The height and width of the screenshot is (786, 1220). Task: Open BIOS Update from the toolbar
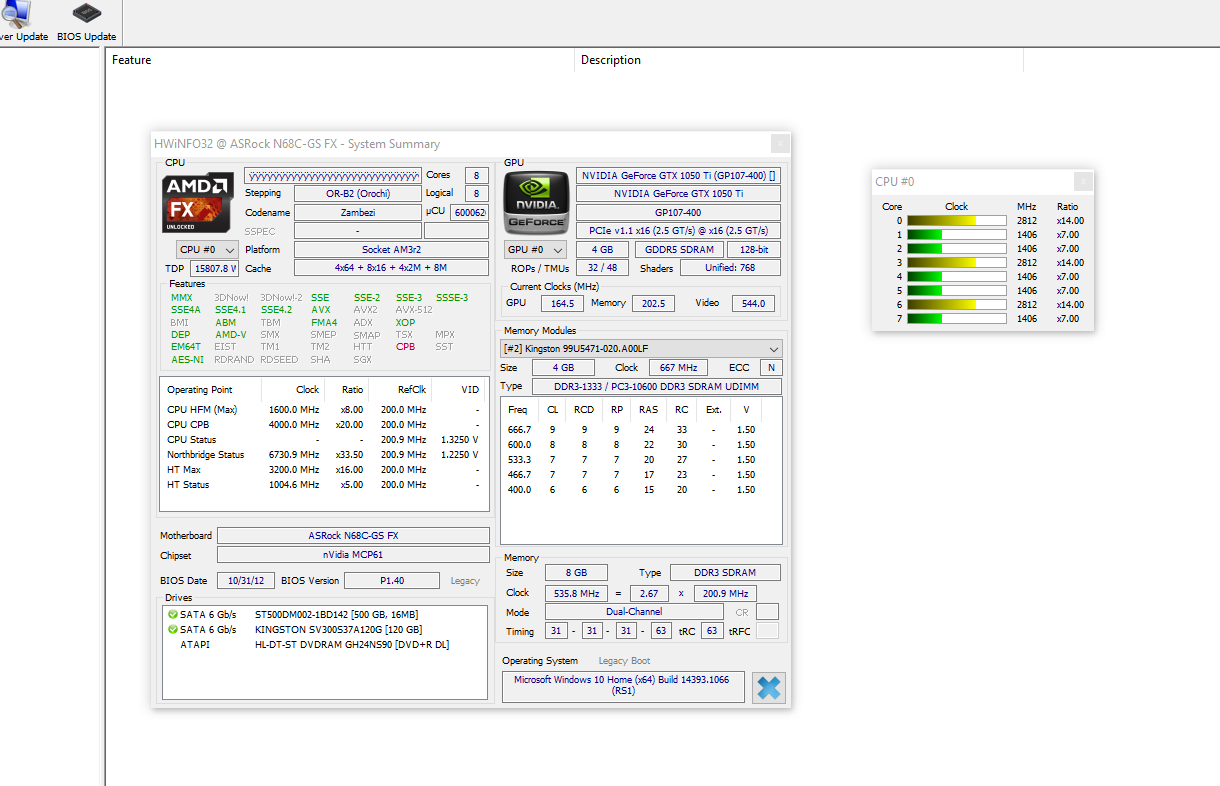tap(87, 22)
